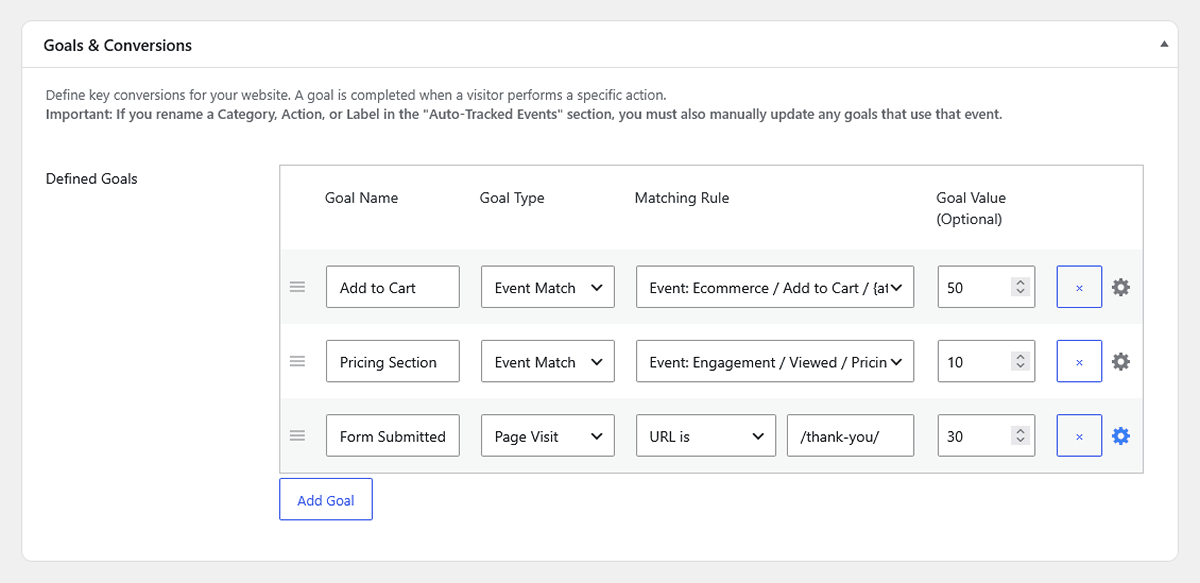Open Page Visit goal type dropdown

[x=548, y=436]
